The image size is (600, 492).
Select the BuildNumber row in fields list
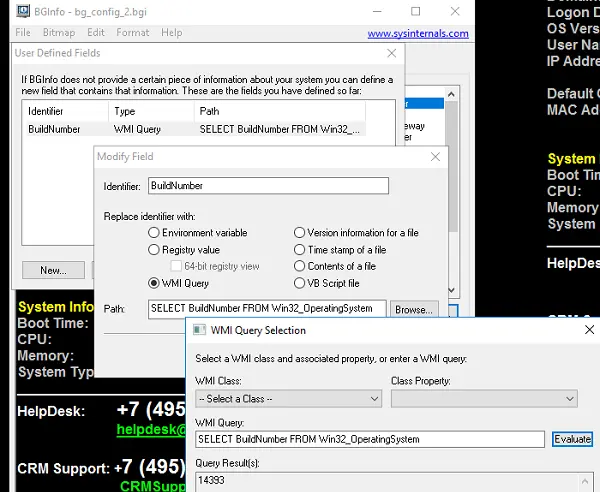[x=194, y=129]
